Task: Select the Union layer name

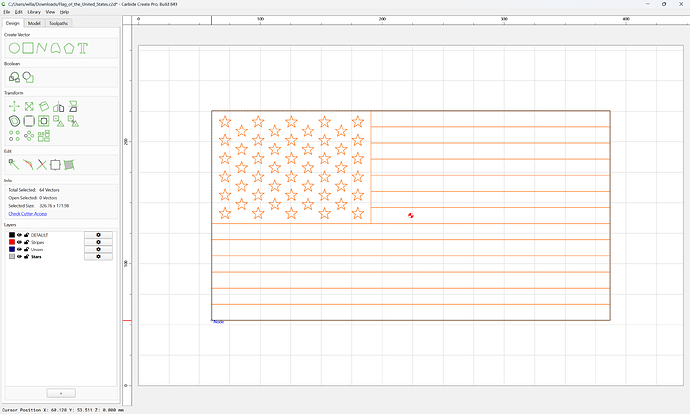Action: click(37, 249)
